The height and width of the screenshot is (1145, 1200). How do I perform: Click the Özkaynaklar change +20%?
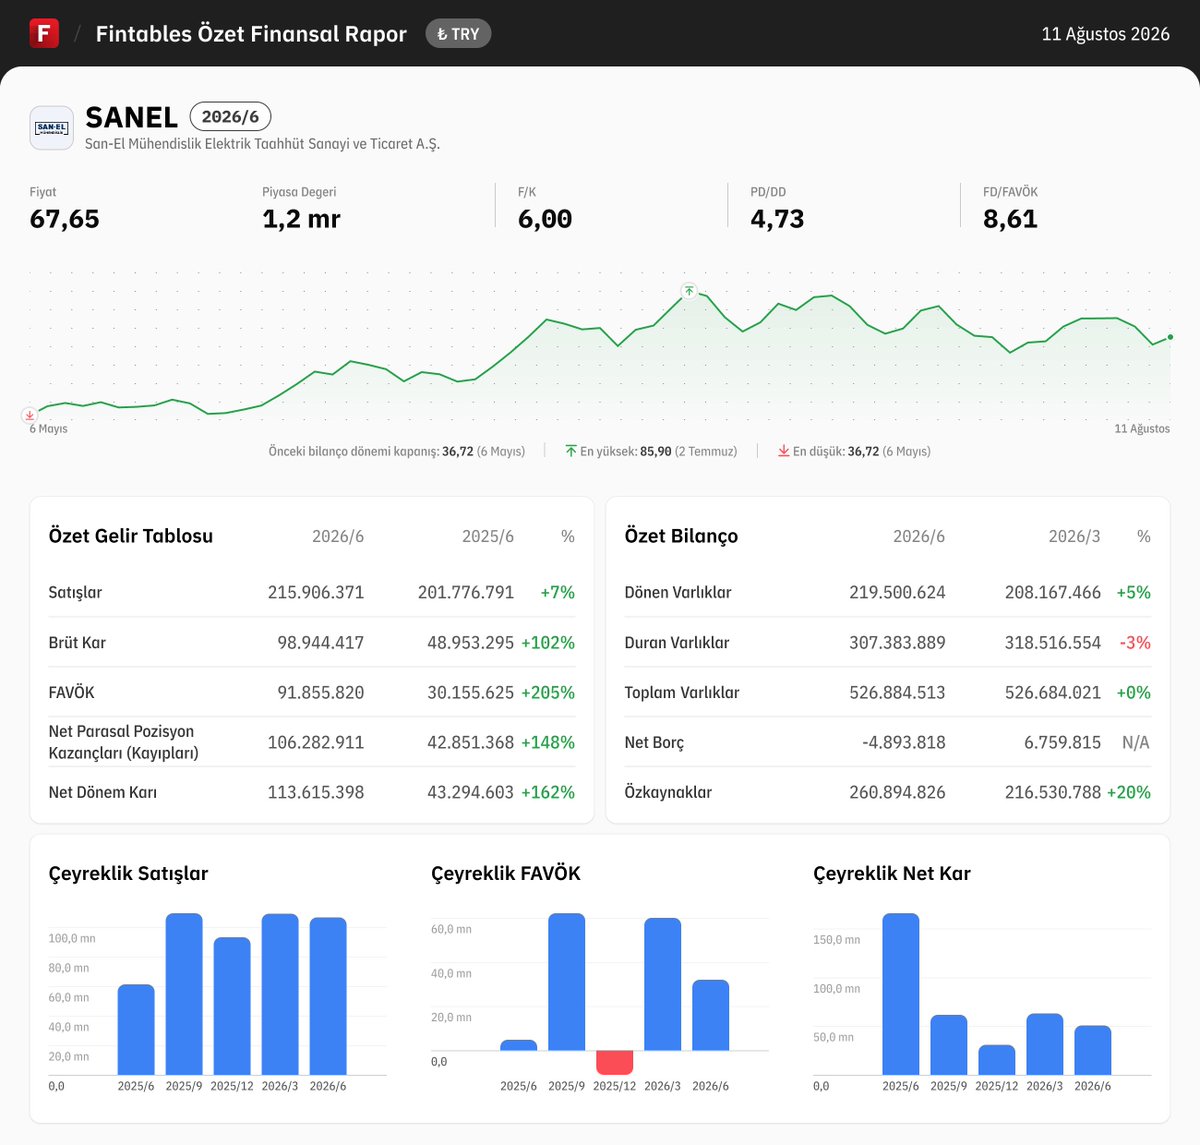[x=1128, y=792]
